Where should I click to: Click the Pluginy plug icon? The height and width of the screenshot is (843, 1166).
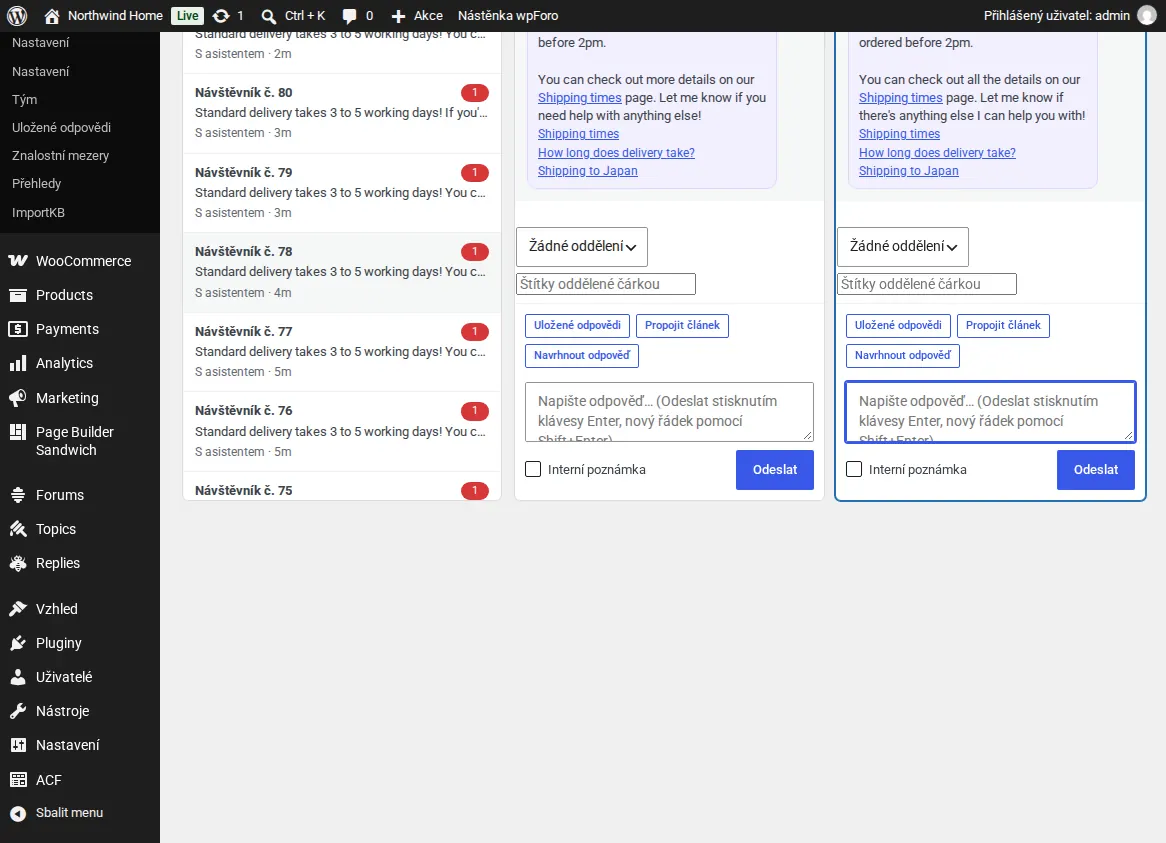[18, 643]
